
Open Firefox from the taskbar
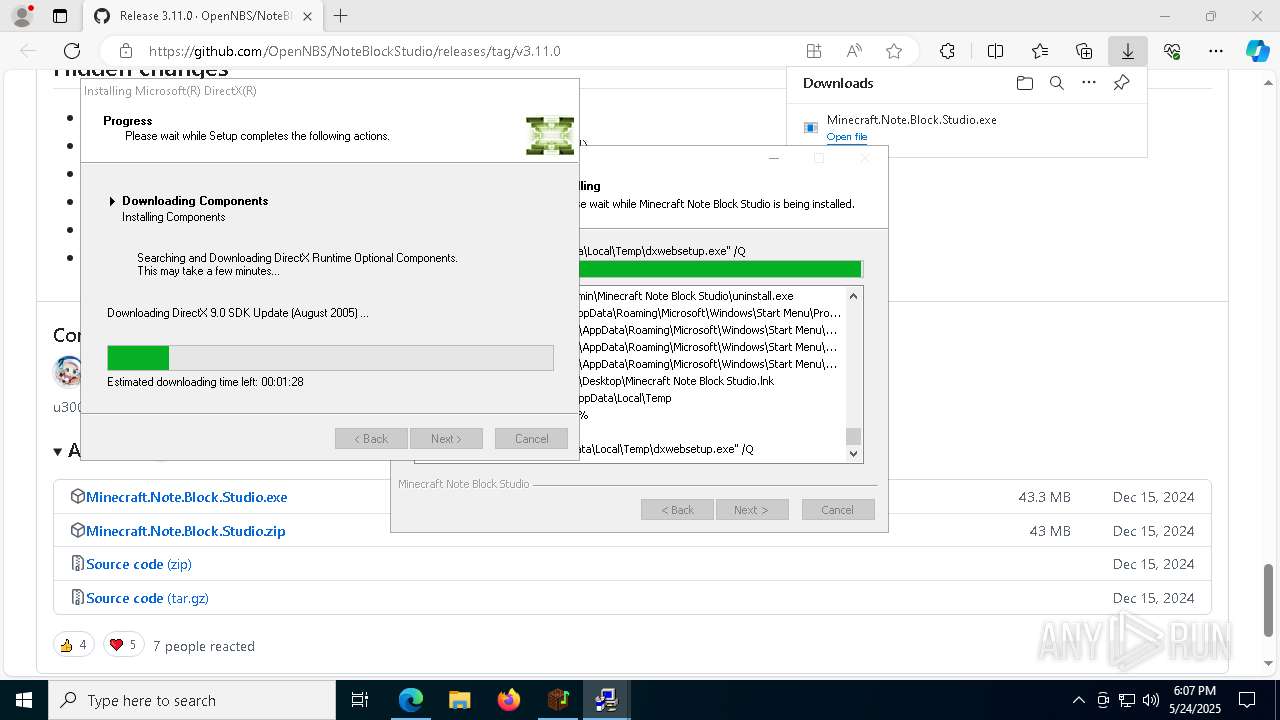coord(509,700)
